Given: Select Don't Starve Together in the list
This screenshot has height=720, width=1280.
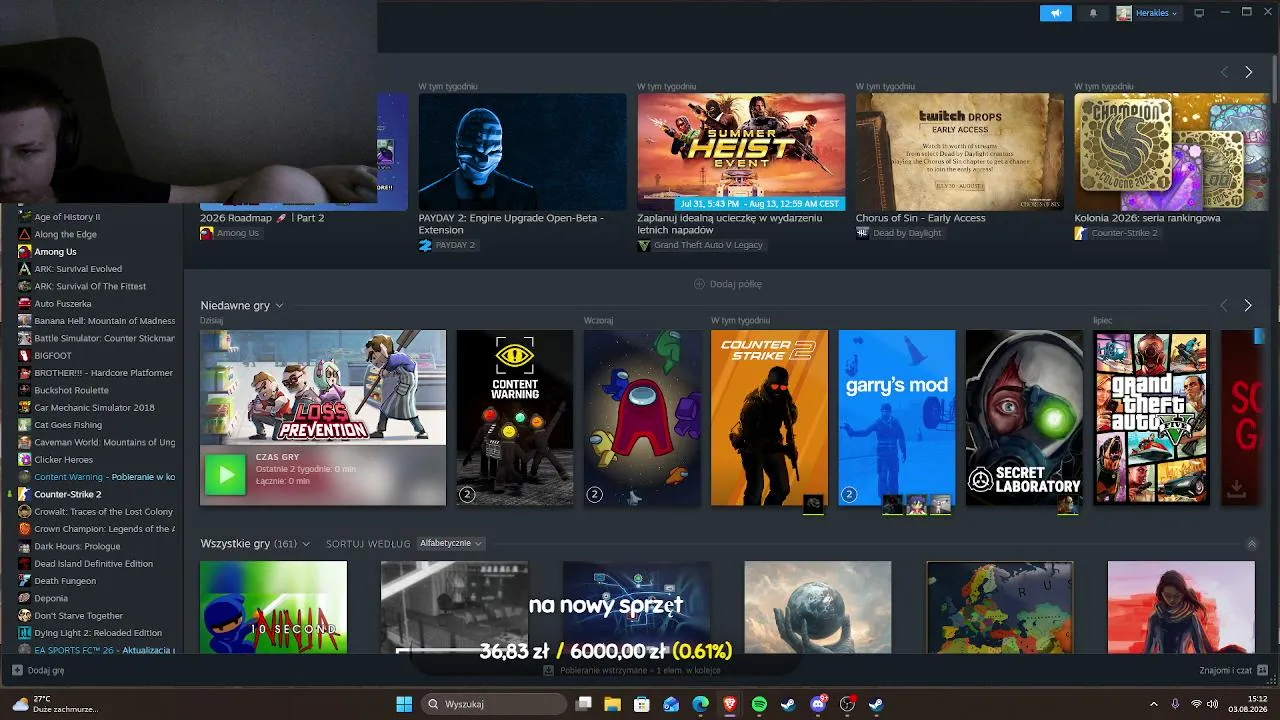Looking at the screenshot, I should pos(79,616).
